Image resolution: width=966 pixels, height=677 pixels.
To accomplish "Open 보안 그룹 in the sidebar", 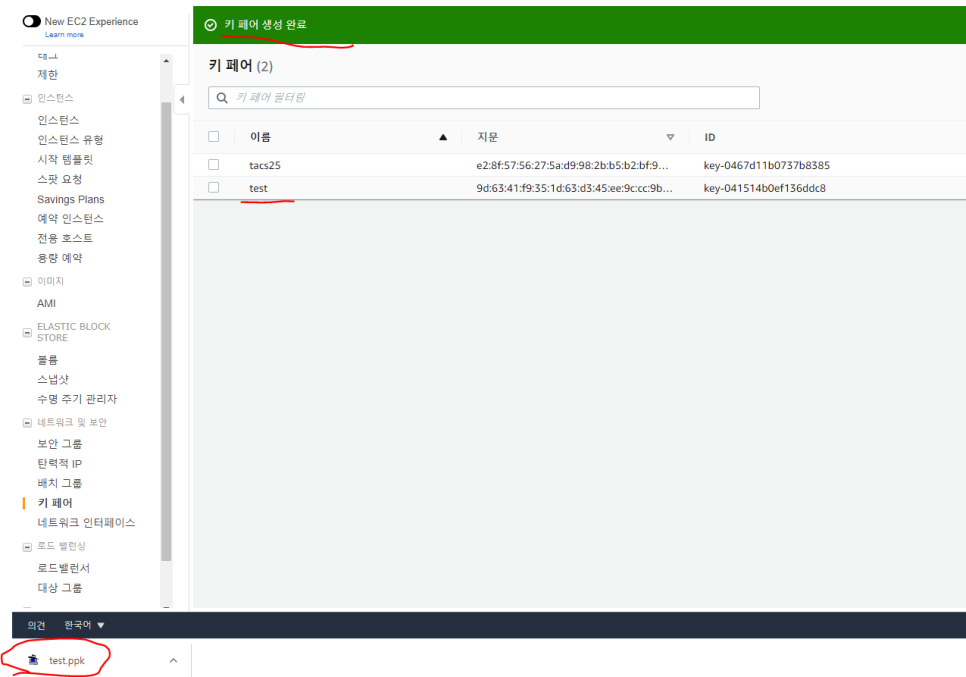I will [x=59, y=444].
